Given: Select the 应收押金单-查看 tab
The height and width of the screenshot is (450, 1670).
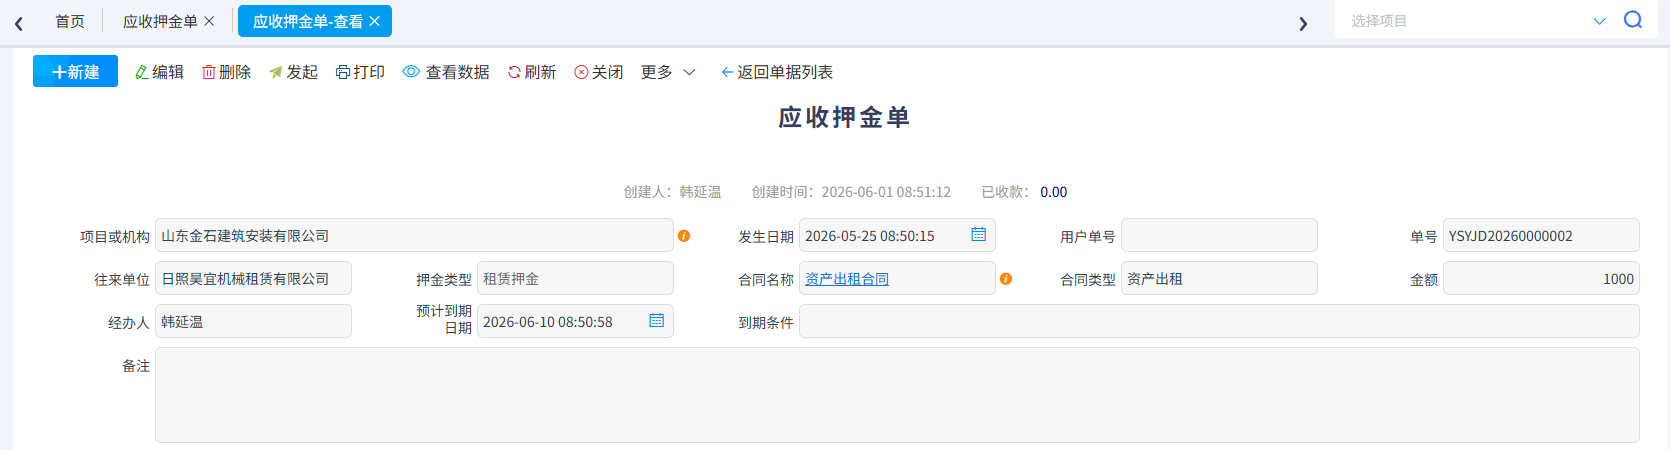Looking at the screenshot, I should coord(308,21).
